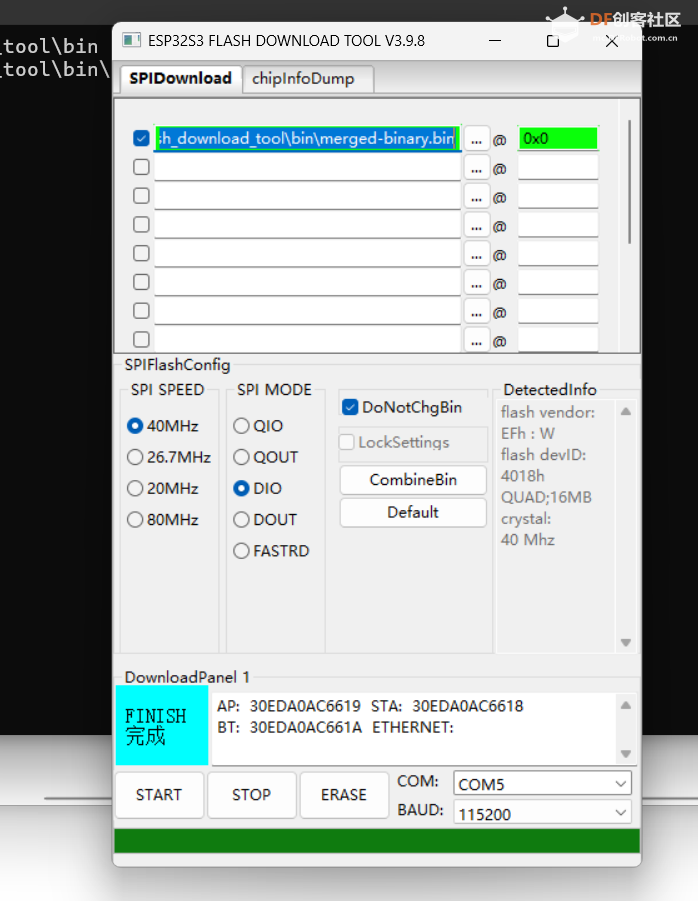Tick the sixth file row checkbox
Screen dimensions: 698x901
click(x=141, y=282)
